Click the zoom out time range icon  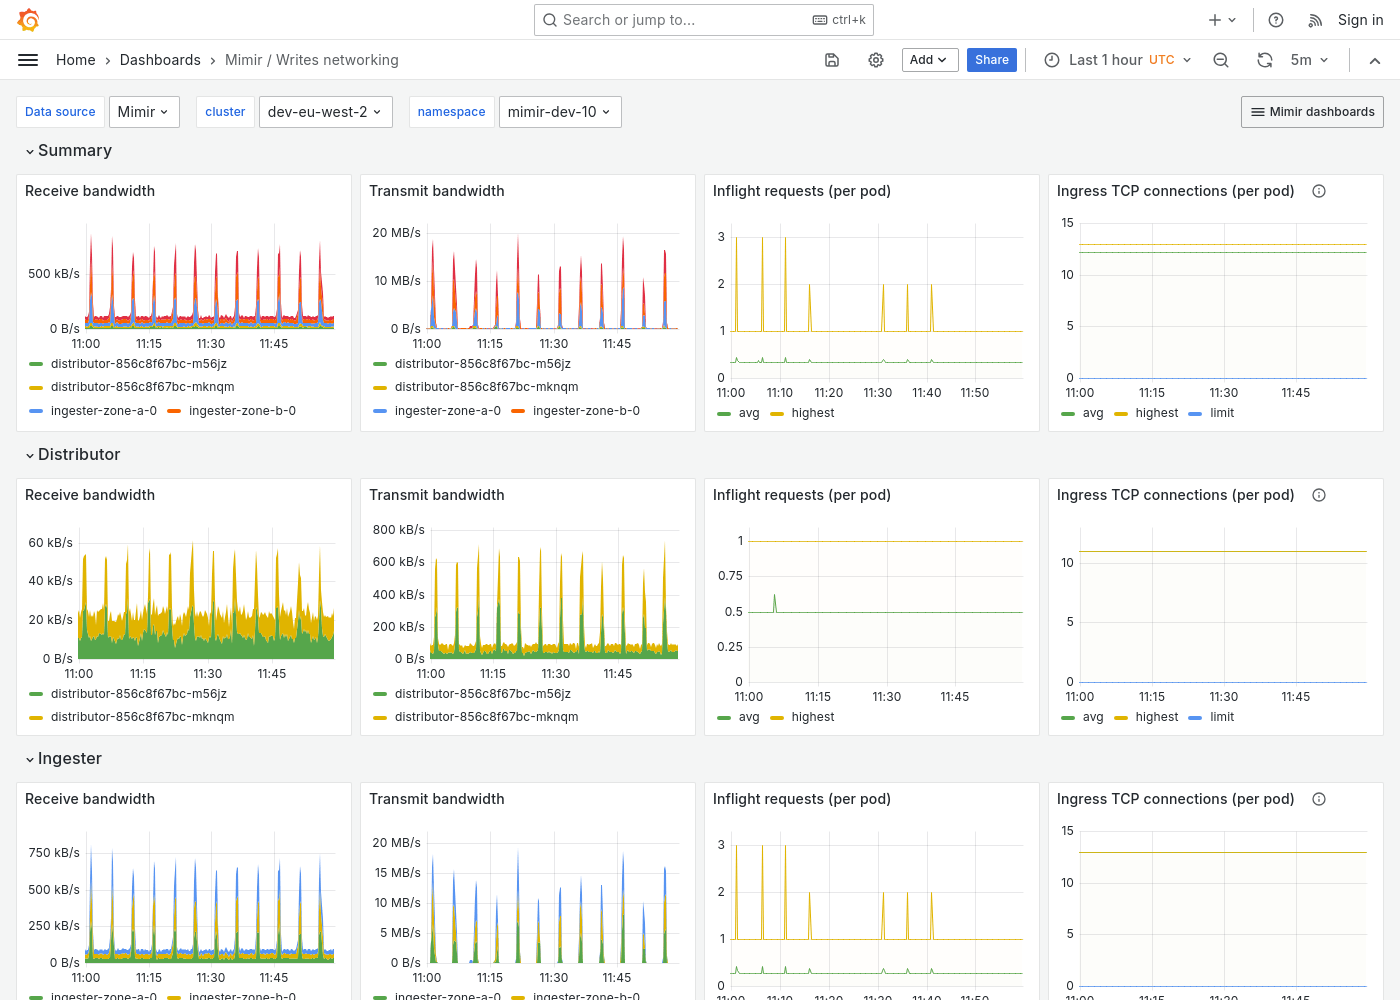[1220, 60]
